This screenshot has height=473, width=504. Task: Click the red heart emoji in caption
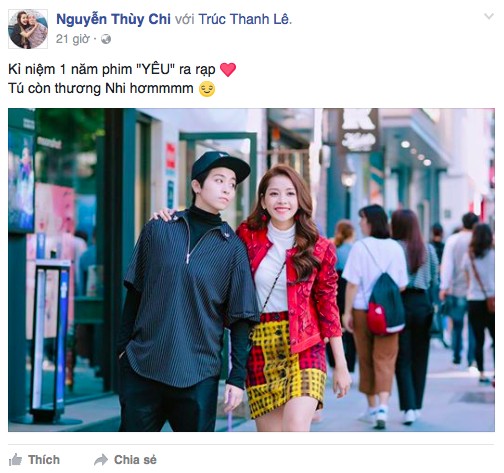(x=228, y=70)
